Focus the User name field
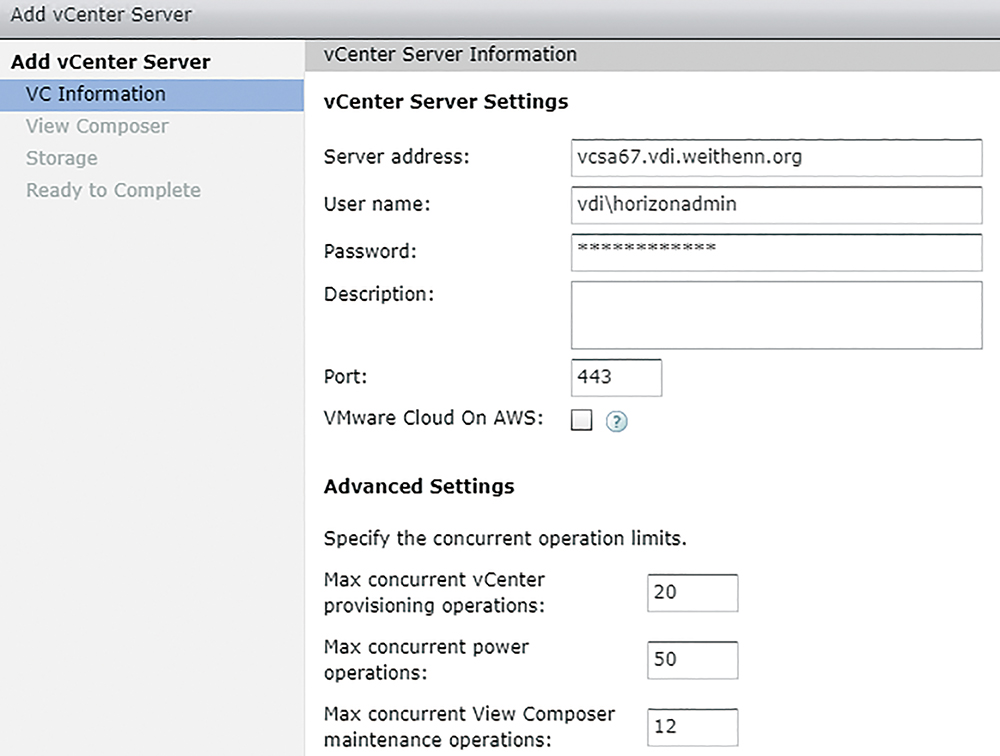The width and height of the screenshot is (1000, 756). tap(776, 205)
